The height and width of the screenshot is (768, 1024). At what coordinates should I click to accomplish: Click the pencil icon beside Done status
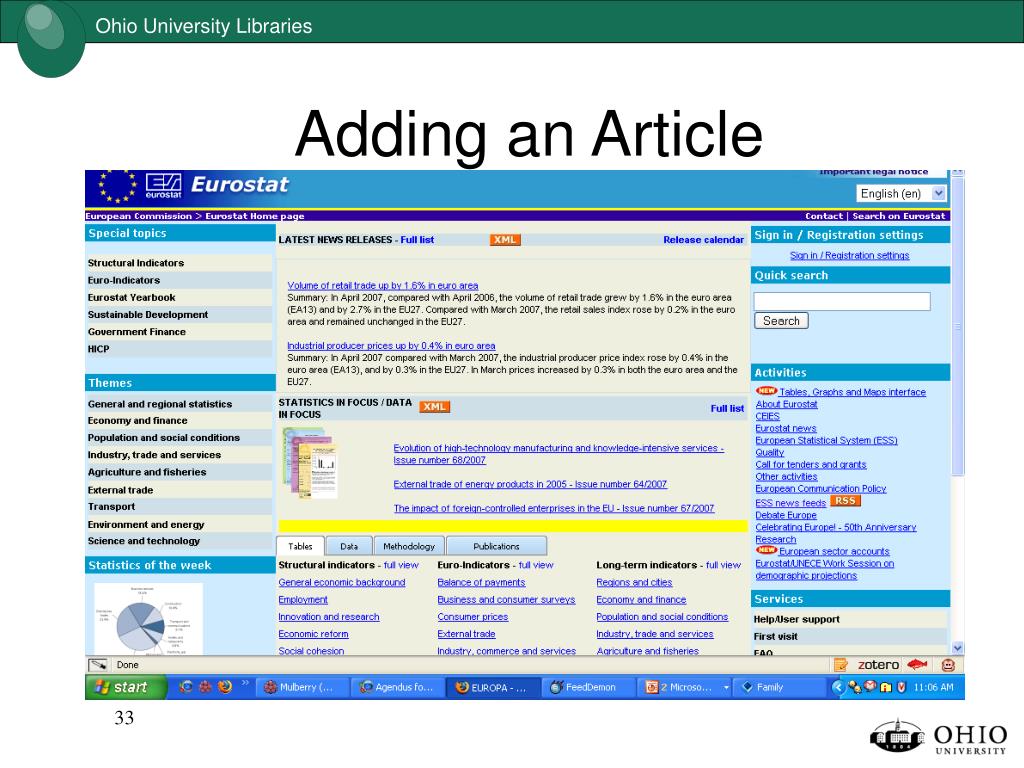[x=98, y=665]
